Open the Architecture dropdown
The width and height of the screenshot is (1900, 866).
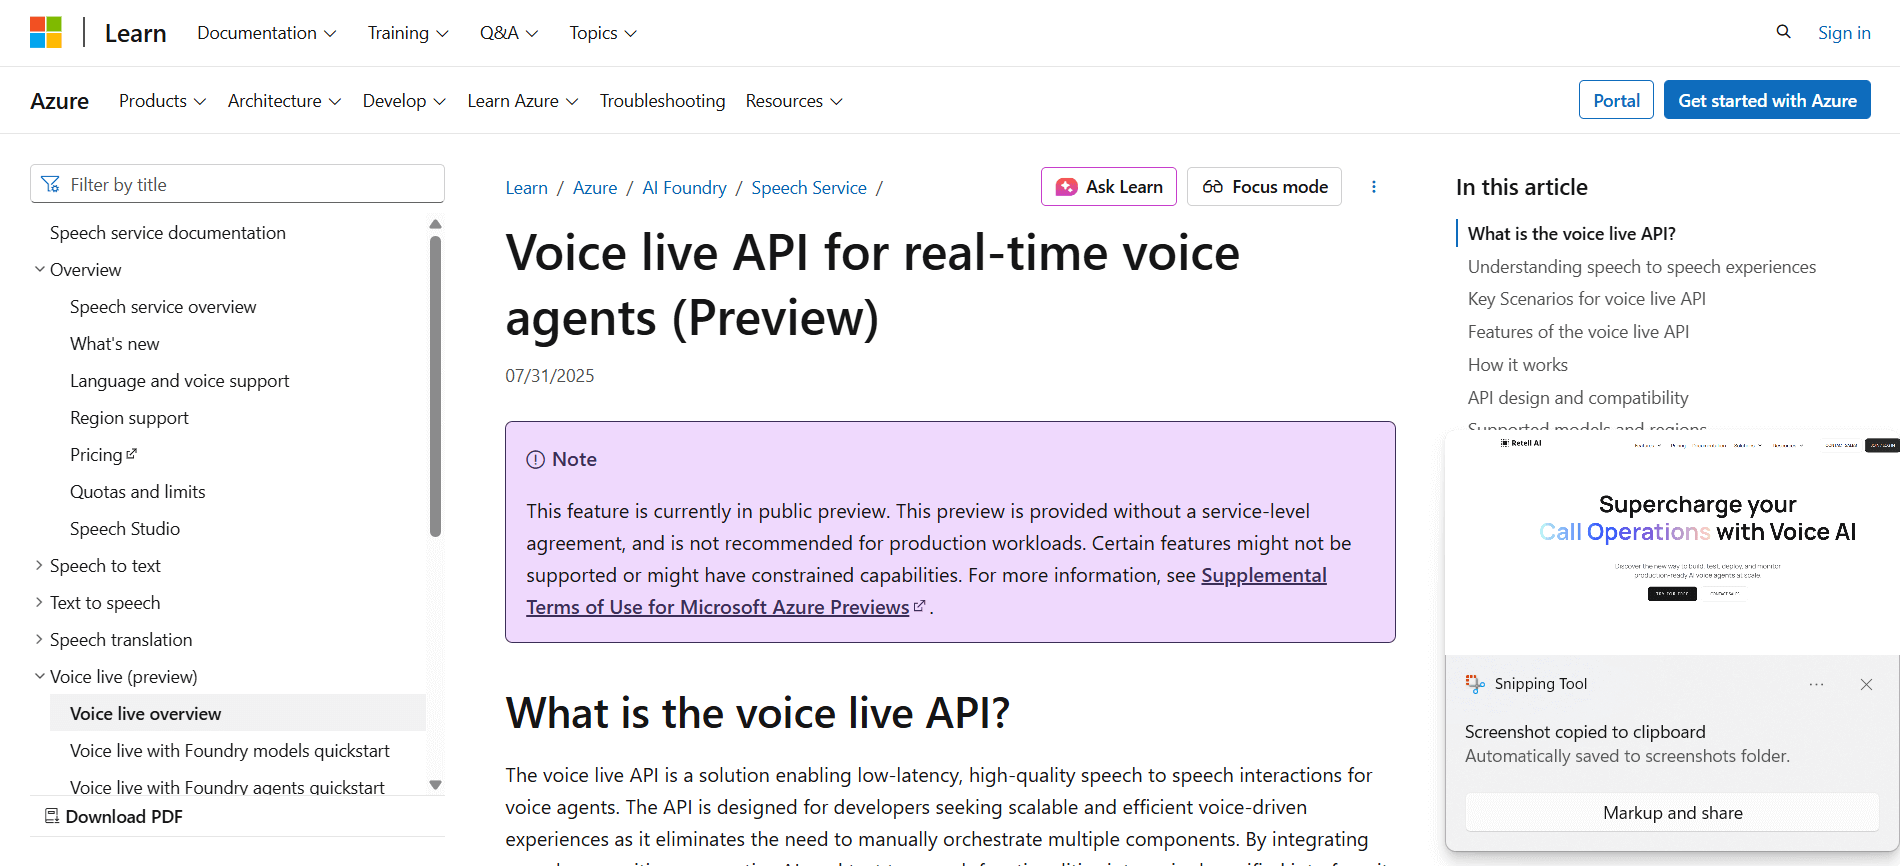point(285,101)
